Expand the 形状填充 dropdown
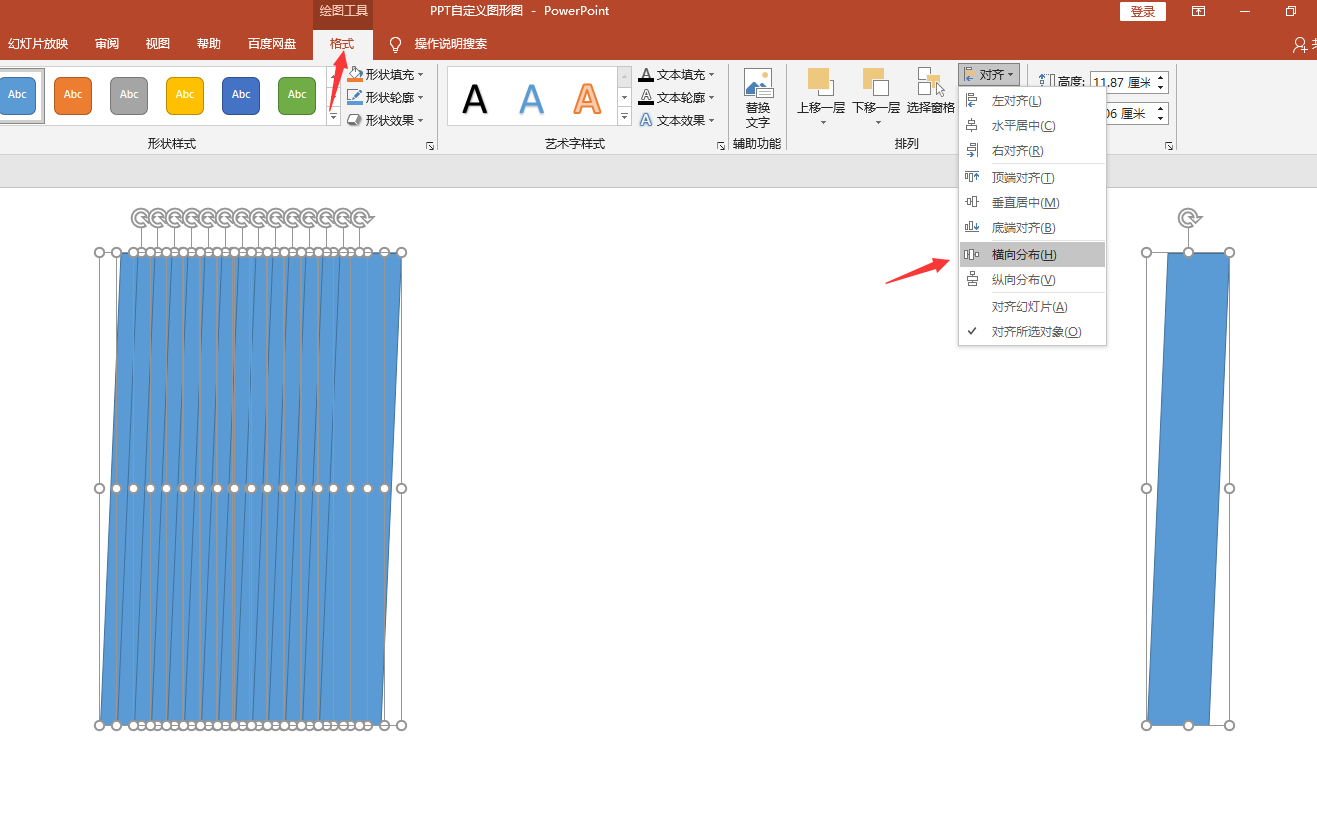This screenshot has height=813, width=1317. [x=421, y=75]
